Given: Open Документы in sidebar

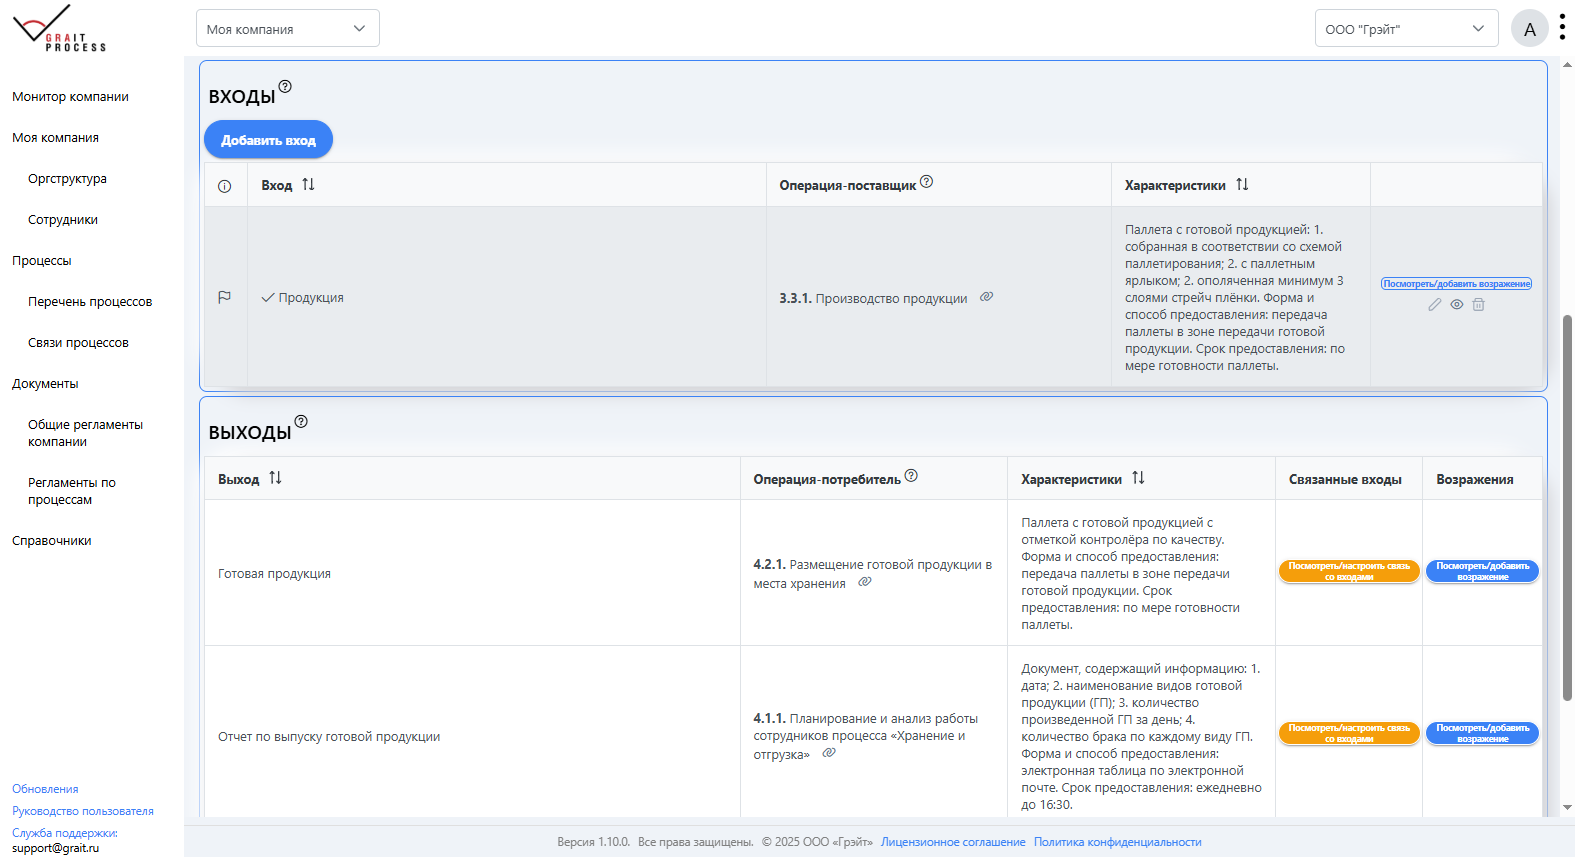Looking at the screenshot, I should [45, 384].
